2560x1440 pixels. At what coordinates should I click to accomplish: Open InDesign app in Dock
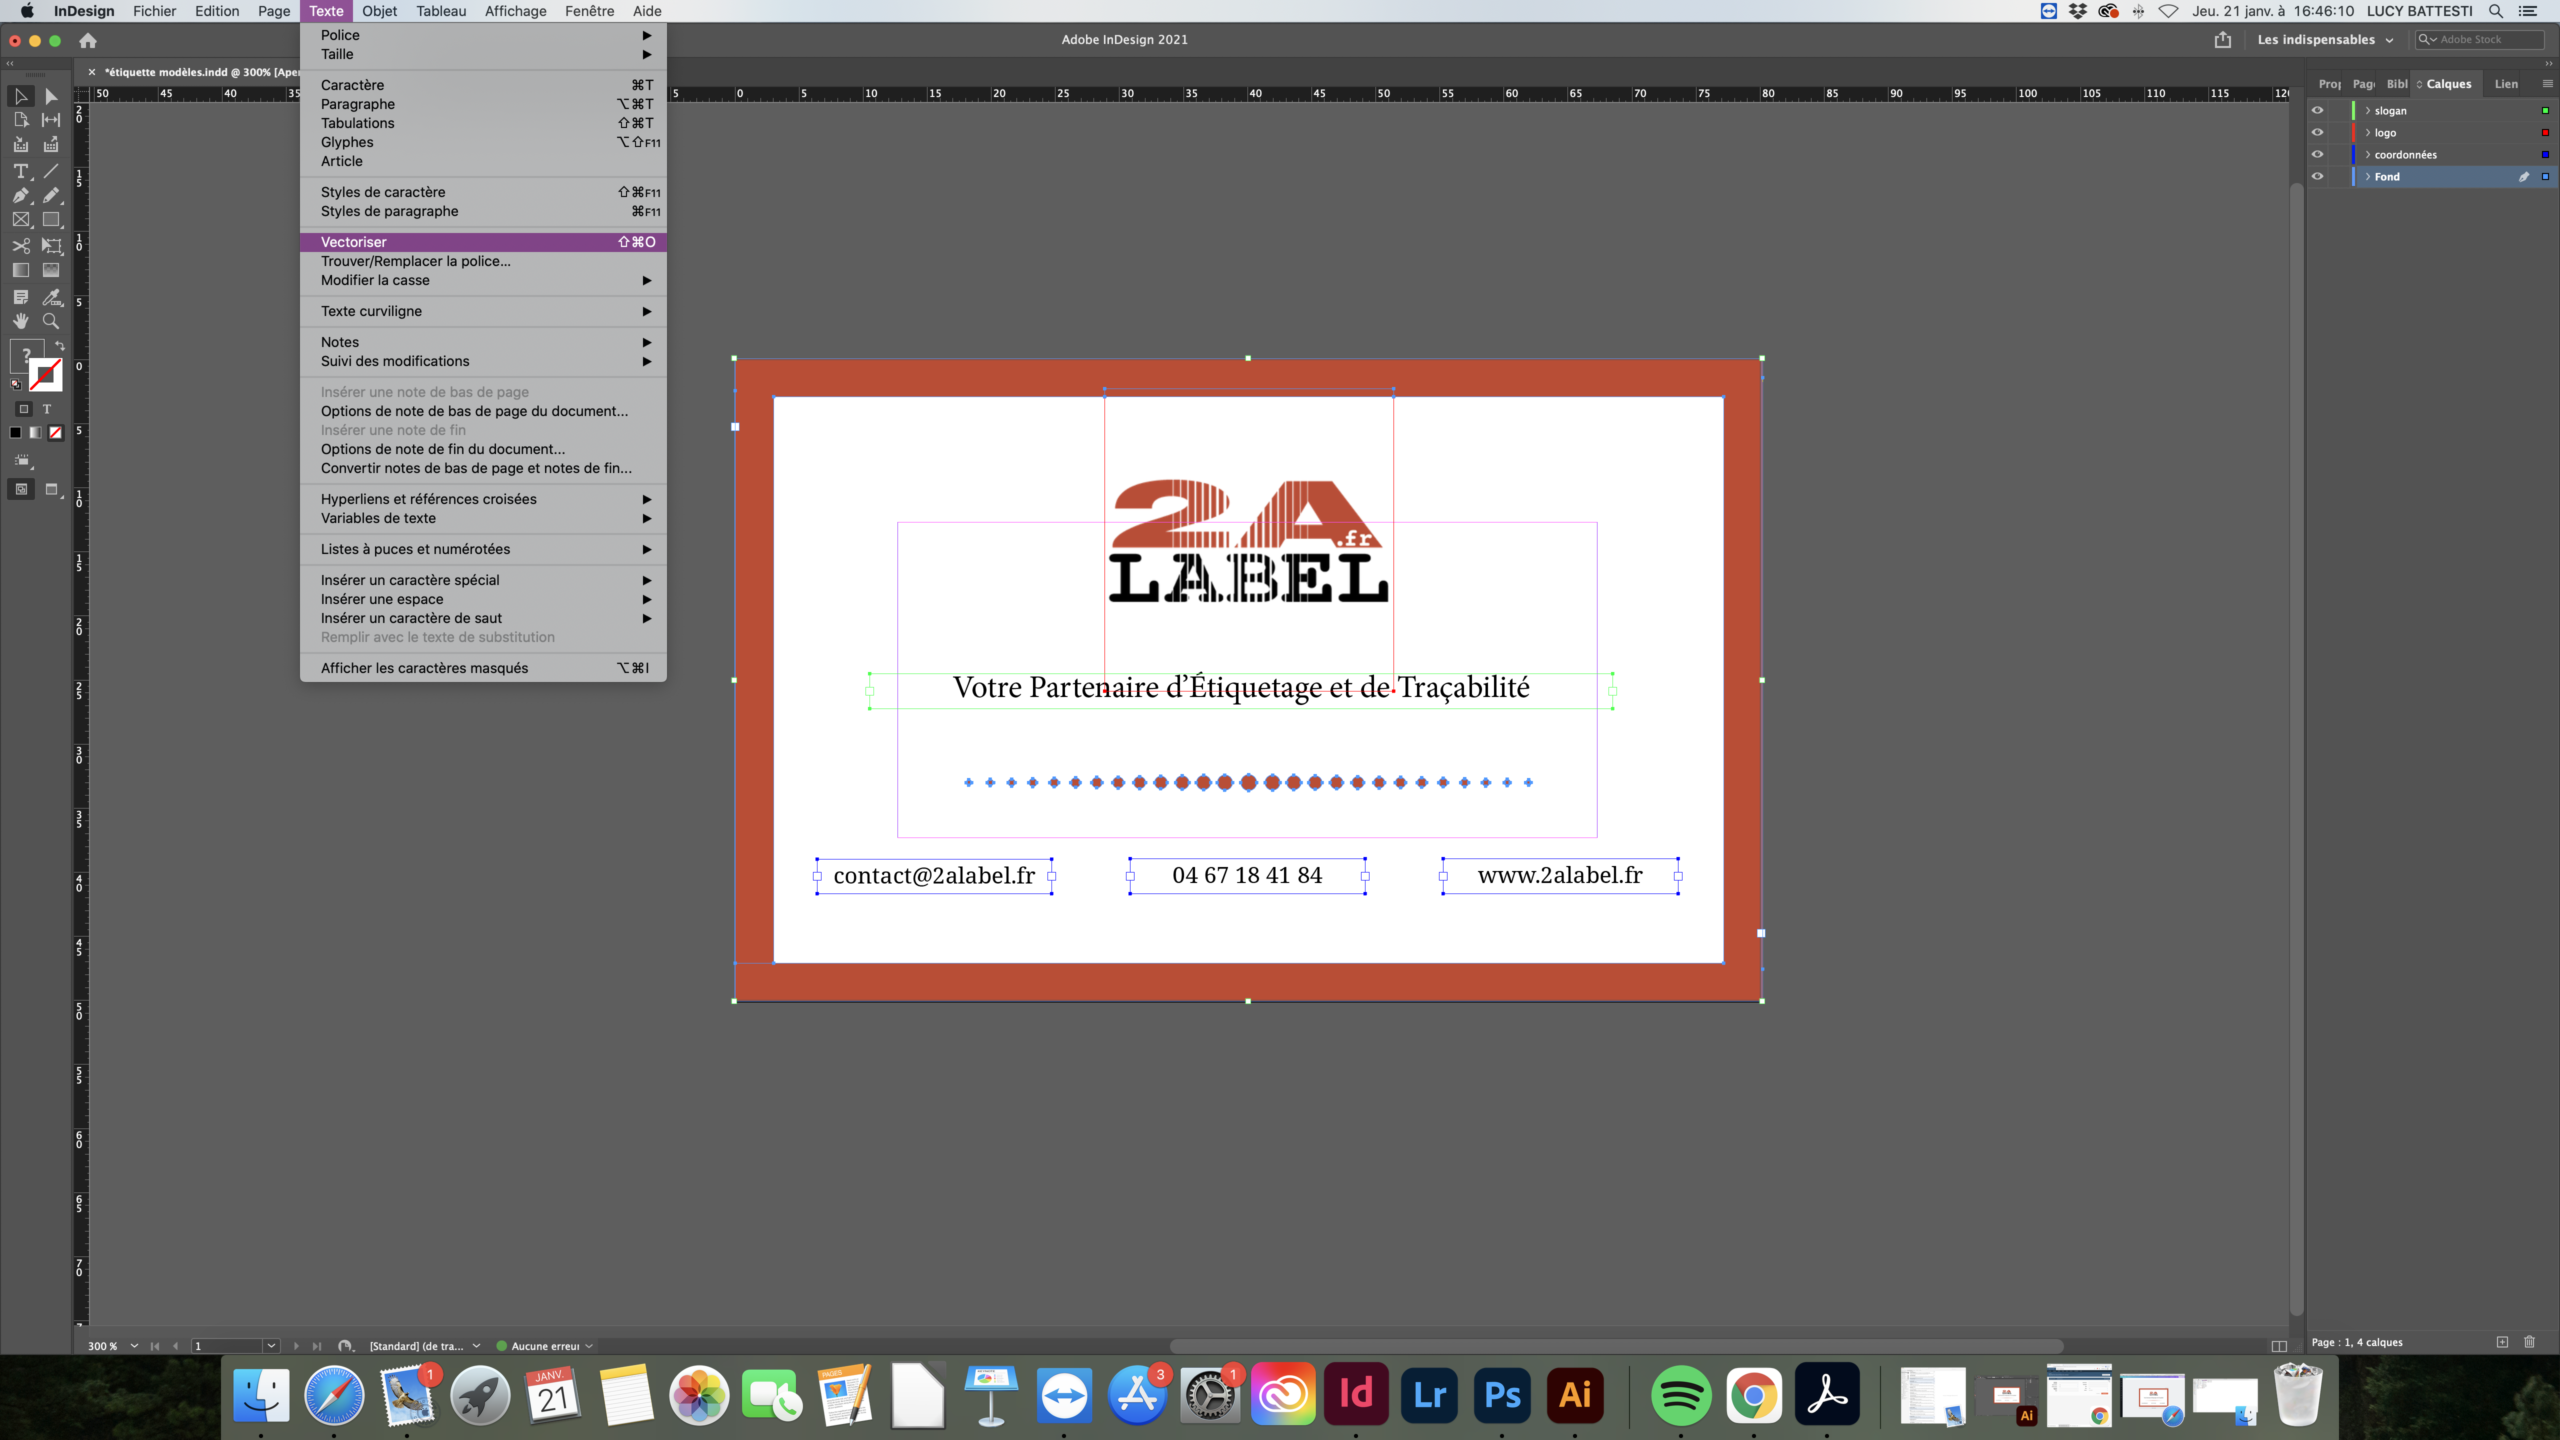pos(1356,1394)
